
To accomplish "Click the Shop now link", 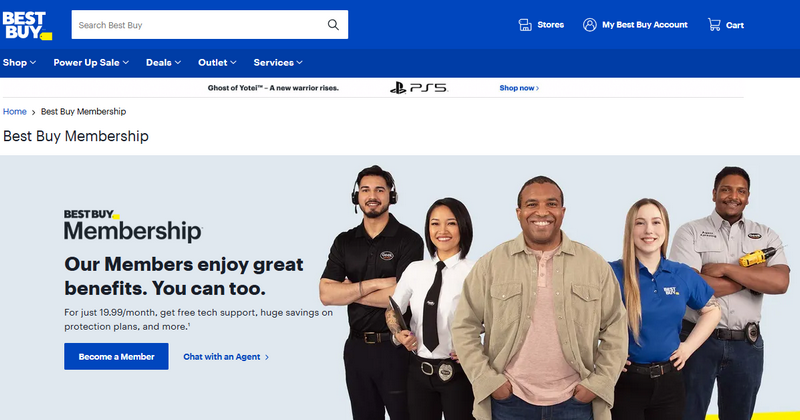I will click(518, 88).
